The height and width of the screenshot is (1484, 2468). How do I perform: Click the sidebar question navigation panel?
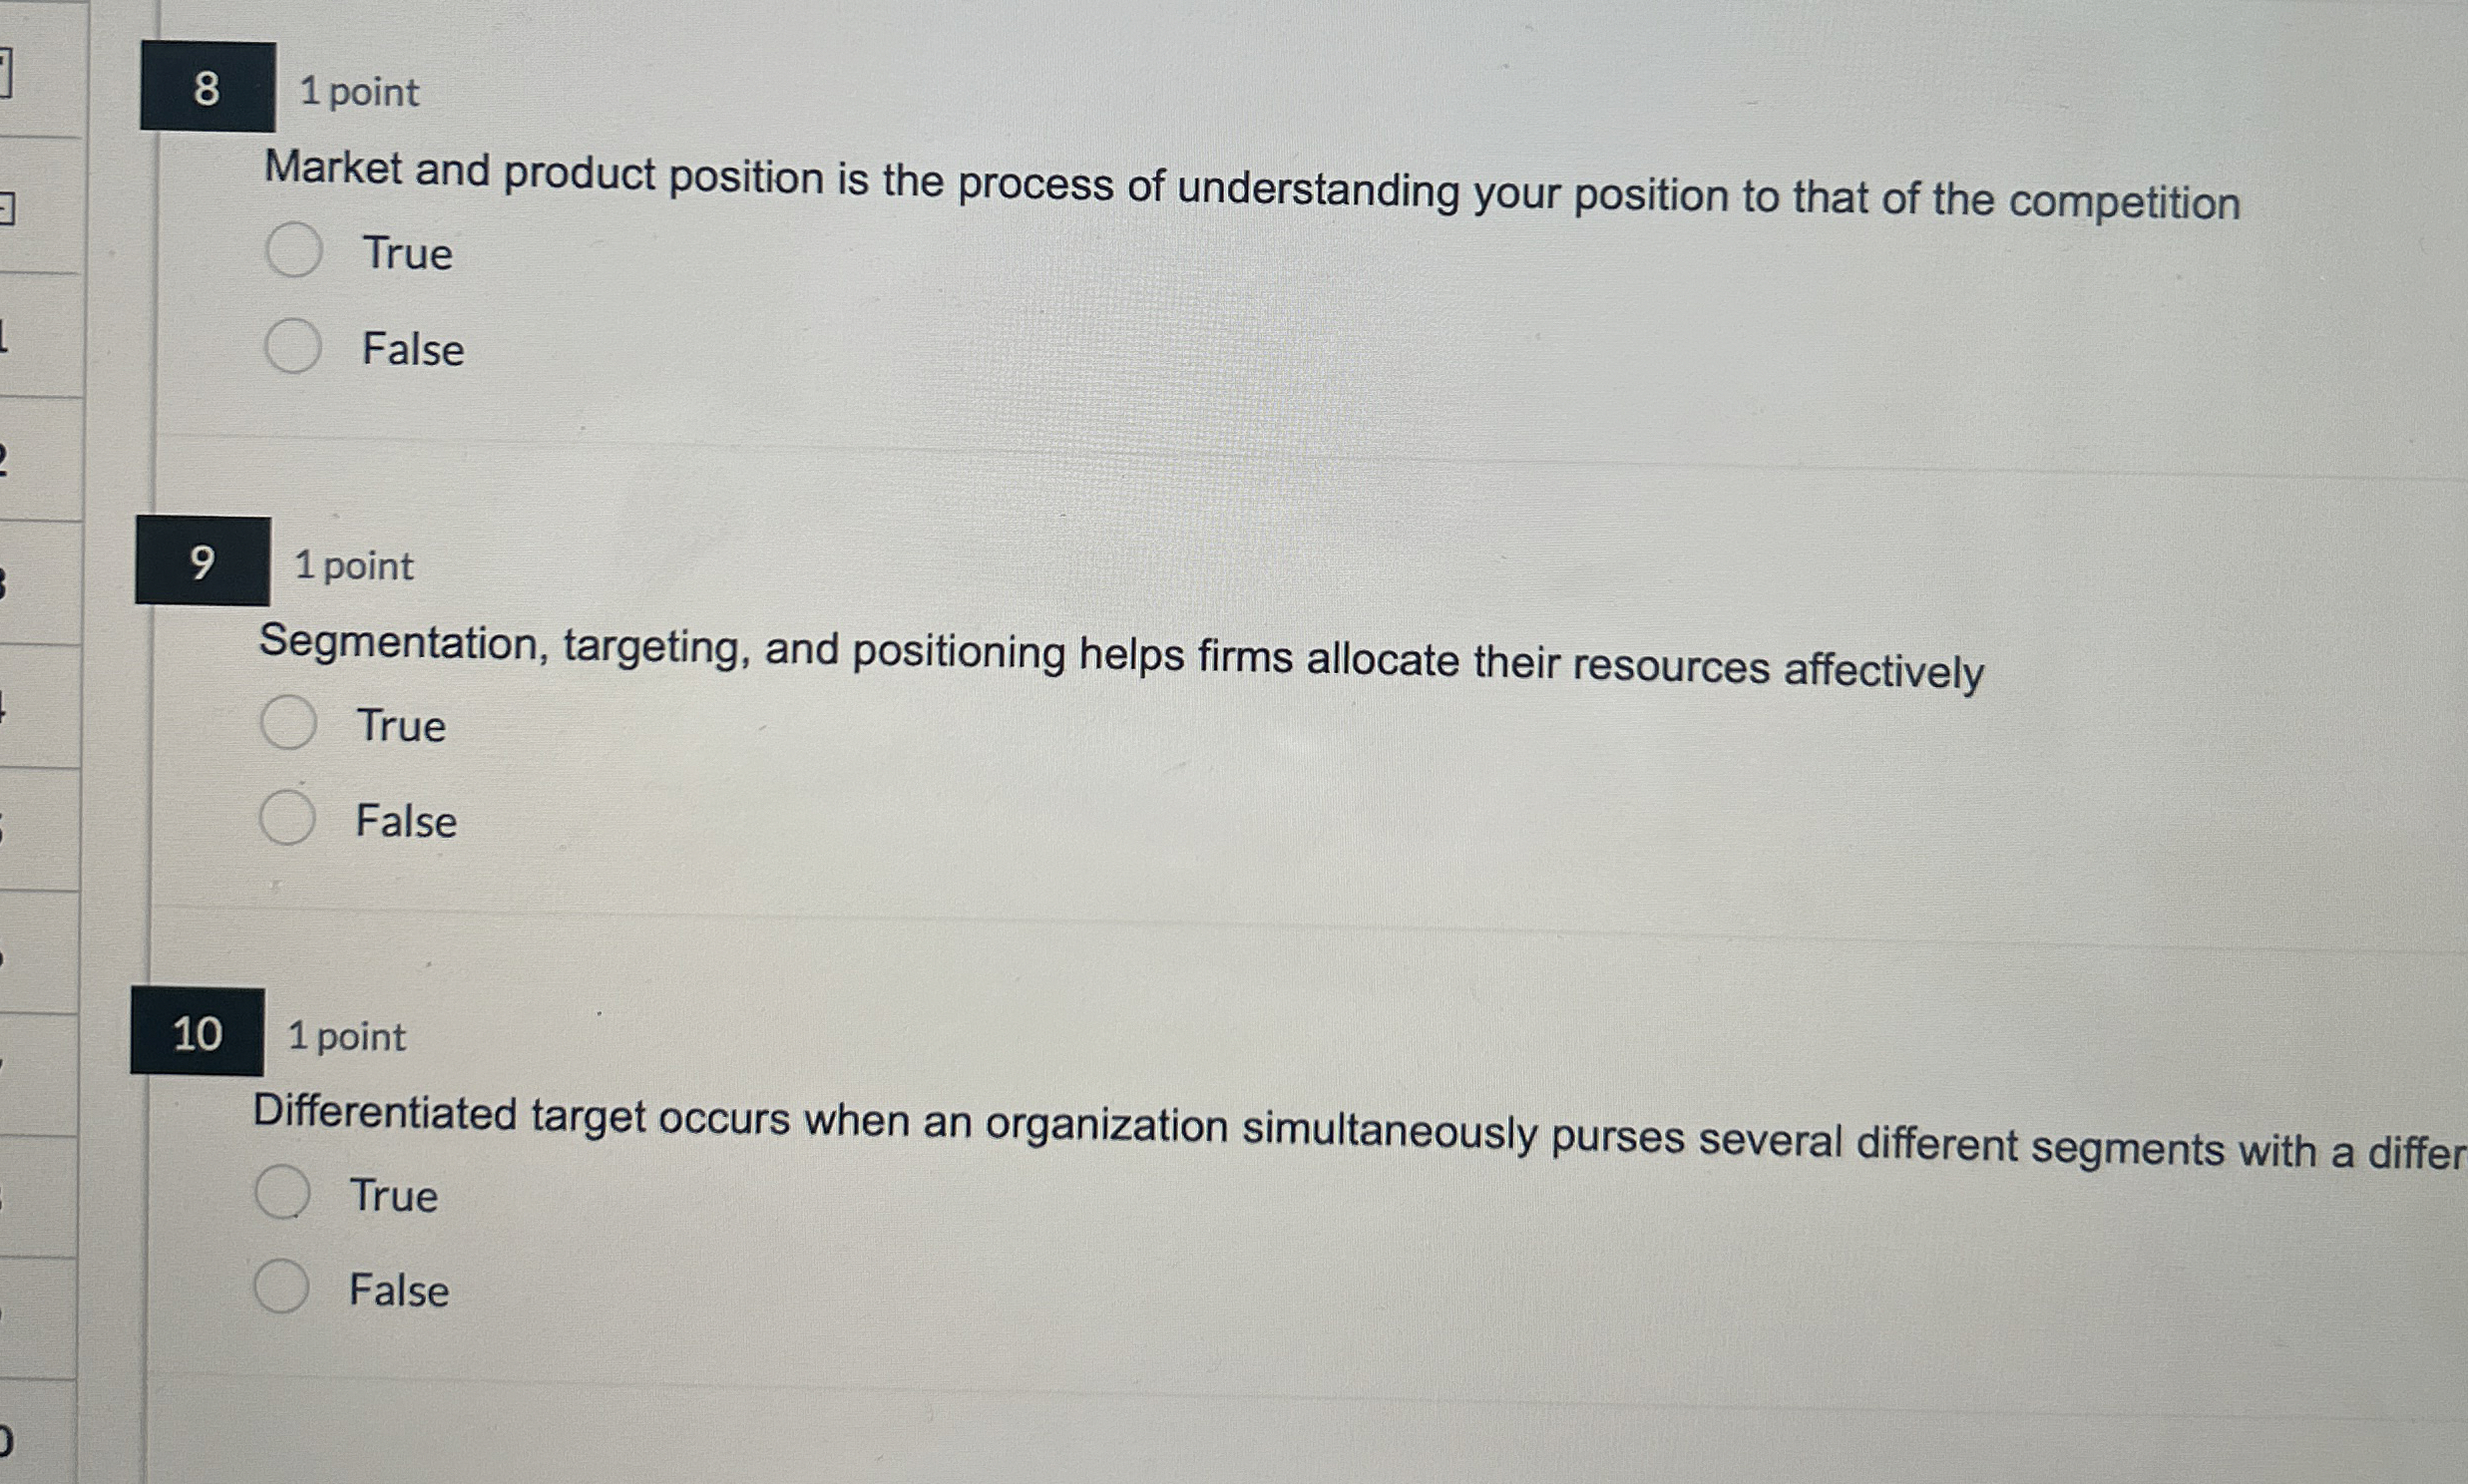40,740
